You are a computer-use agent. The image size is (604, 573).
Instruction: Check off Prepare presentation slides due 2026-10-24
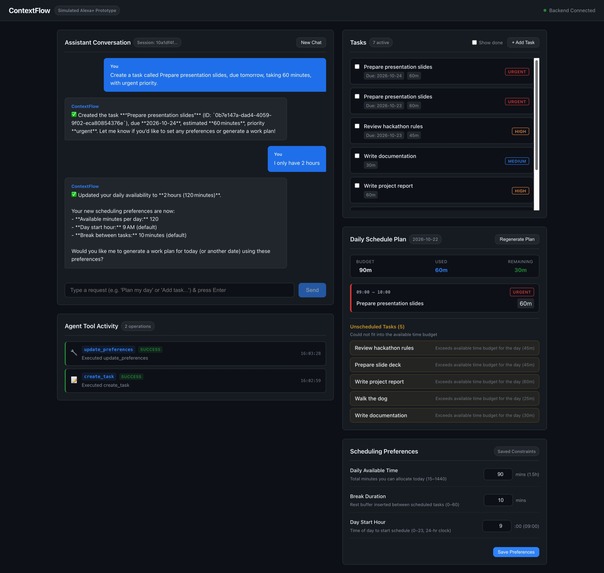(x=357, y=67)
